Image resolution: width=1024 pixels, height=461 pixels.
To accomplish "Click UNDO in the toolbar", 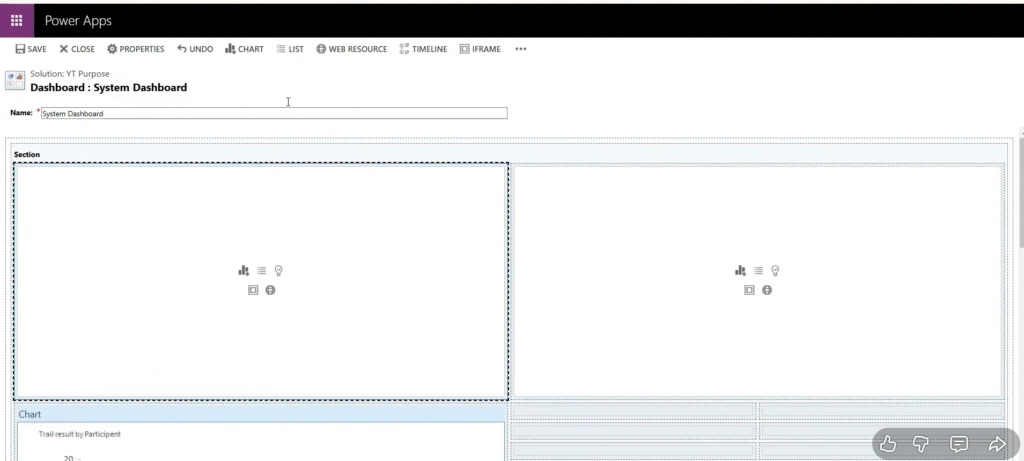I will tap(195, 49).
